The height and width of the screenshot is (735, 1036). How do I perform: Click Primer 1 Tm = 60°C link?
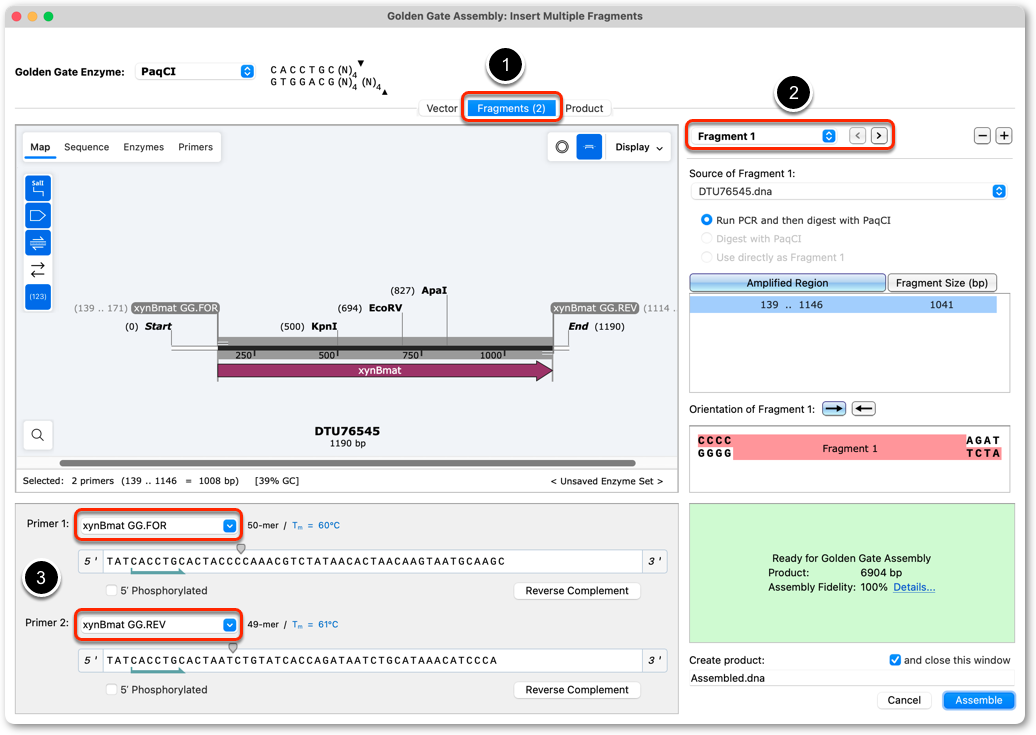[316, 525]
